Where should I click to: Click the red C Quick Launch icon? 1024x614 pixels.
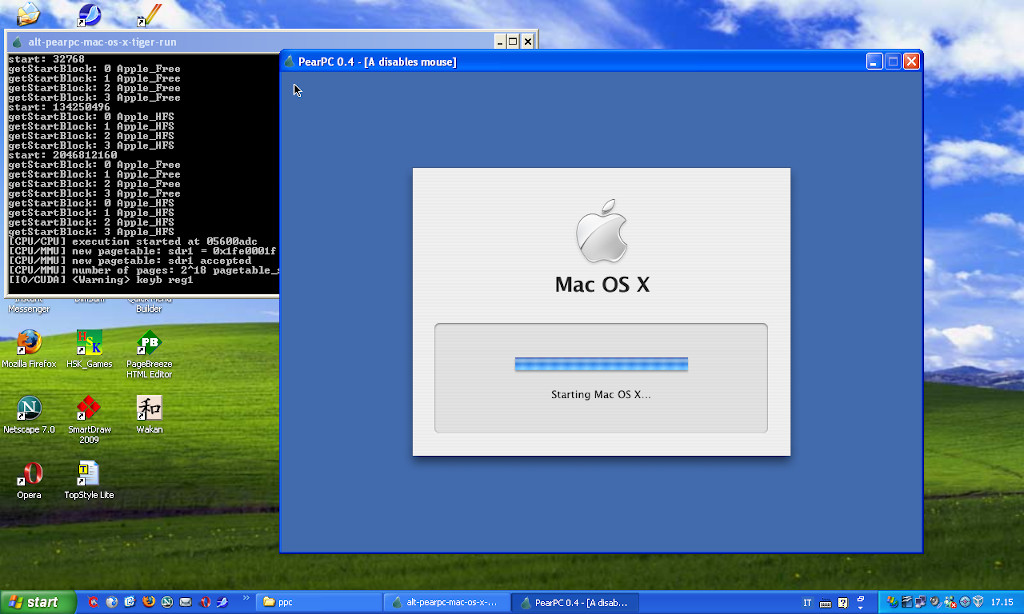[93, 602]
